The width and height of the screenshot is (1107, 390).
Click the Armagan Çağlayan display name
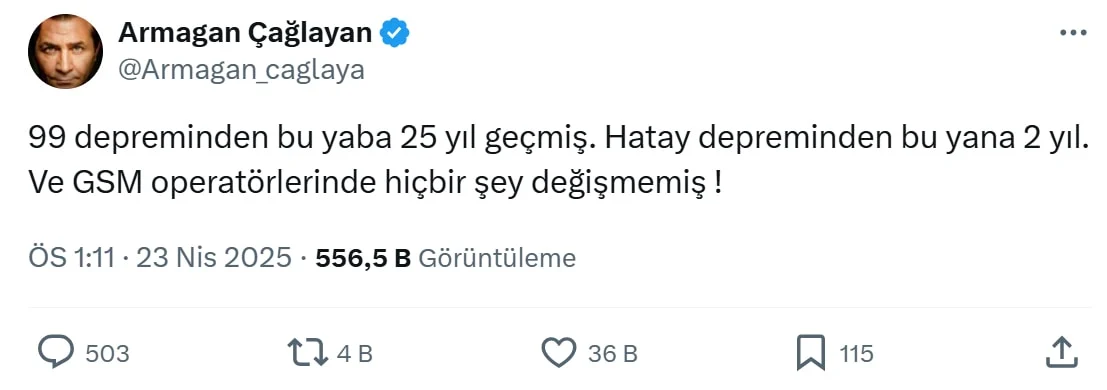[x=245, y=32]
